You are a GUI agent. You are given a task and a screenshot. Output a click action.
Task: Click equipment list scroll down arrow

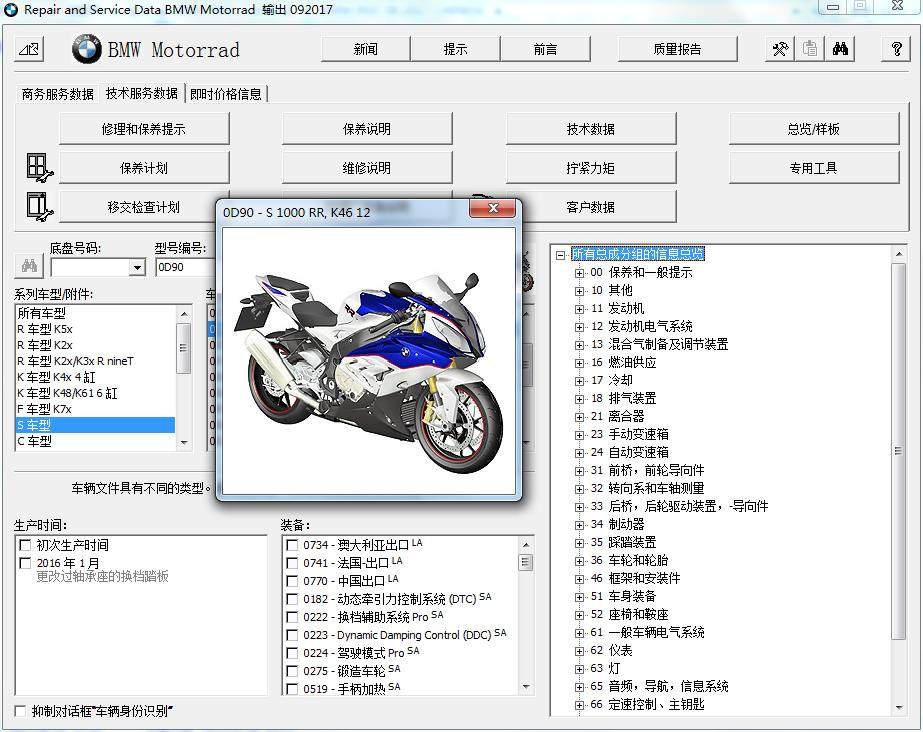pos(526,687)
